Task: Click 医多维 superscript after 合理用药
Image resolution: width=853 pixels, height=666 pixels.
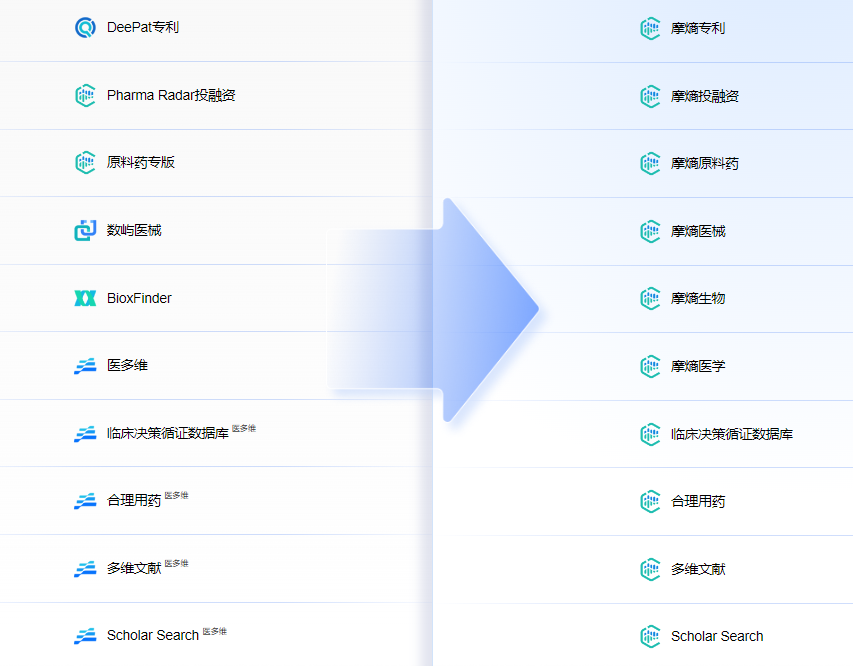Action: click(x=176, y=496)
